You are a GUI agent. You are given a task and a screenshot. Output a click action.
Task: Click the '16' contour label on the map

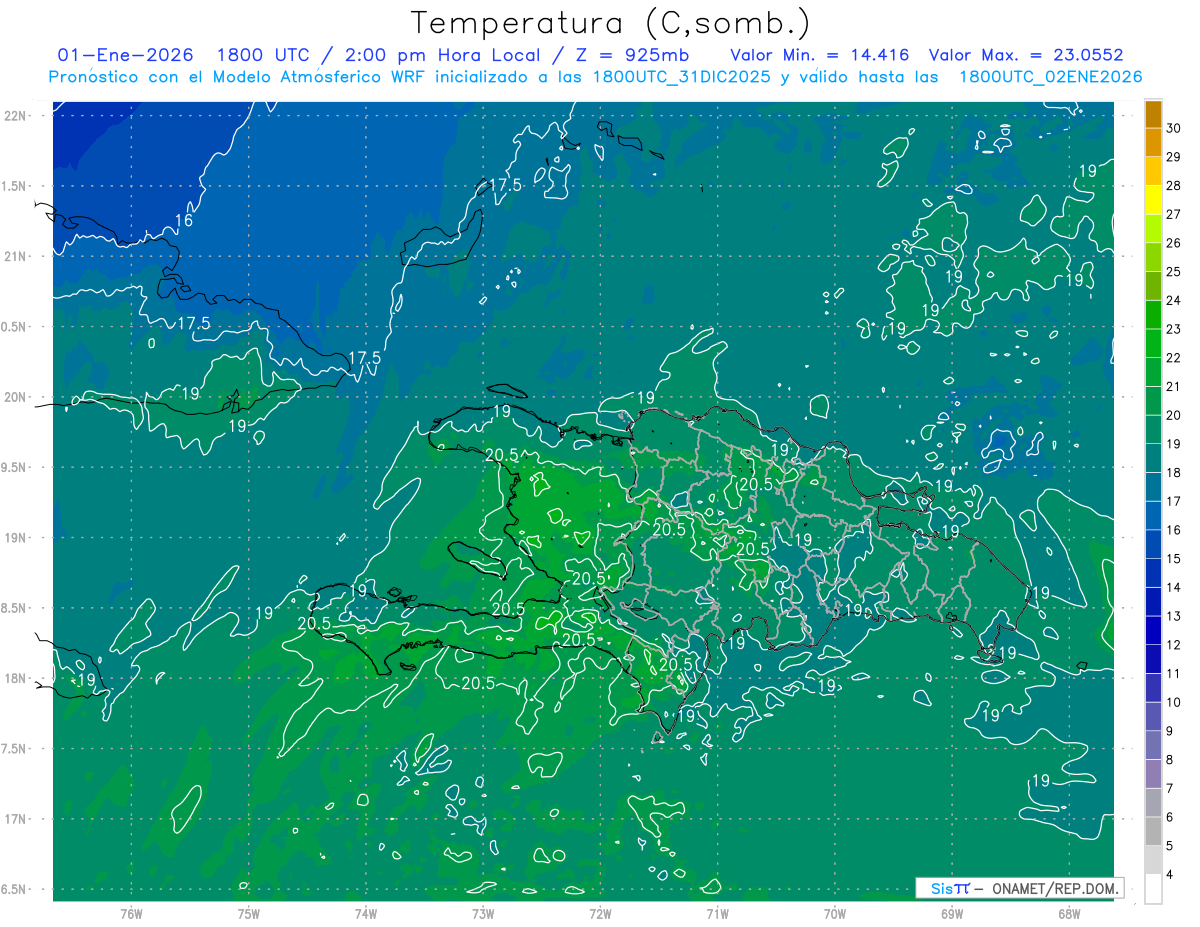tap(184, 221)
